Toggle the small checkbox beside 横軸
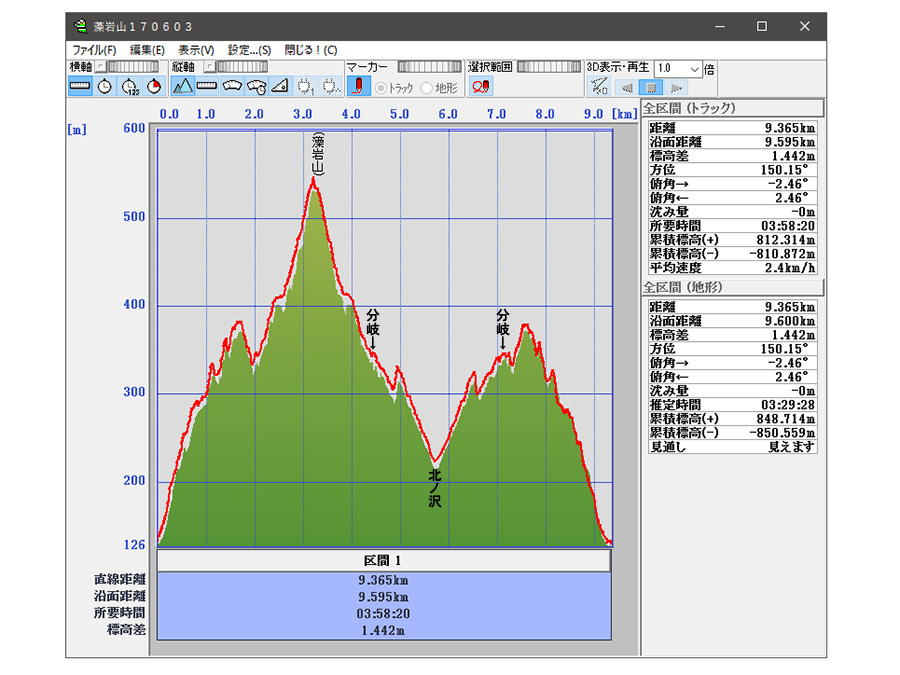 pos(99,67)
